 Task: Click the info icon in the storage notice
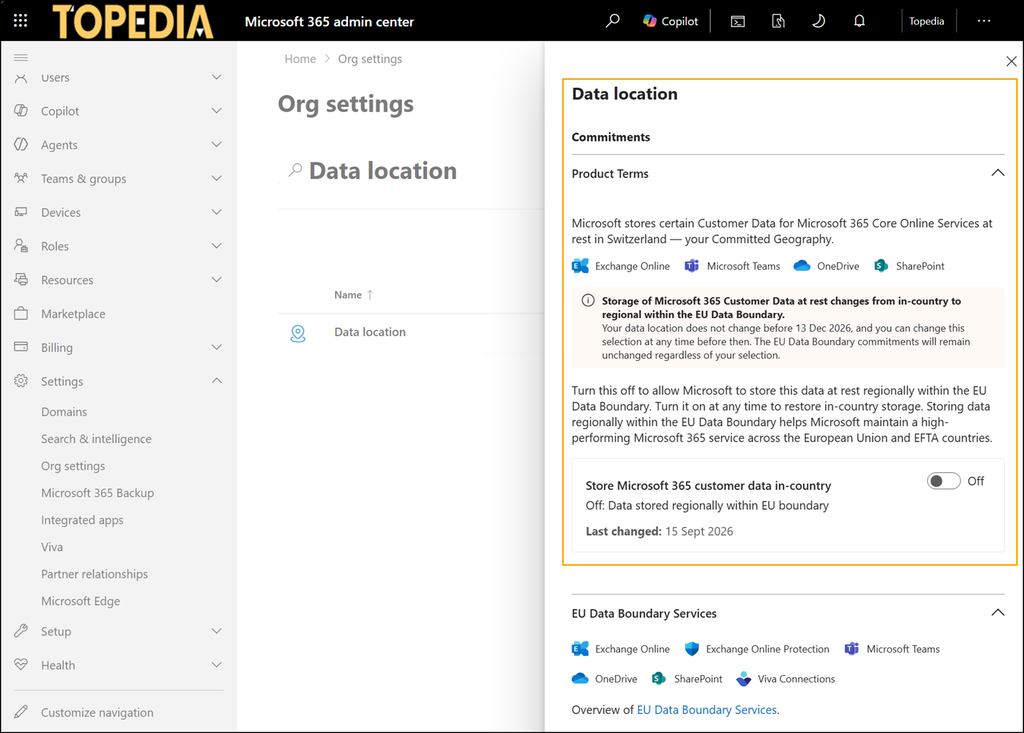point(588,301)
